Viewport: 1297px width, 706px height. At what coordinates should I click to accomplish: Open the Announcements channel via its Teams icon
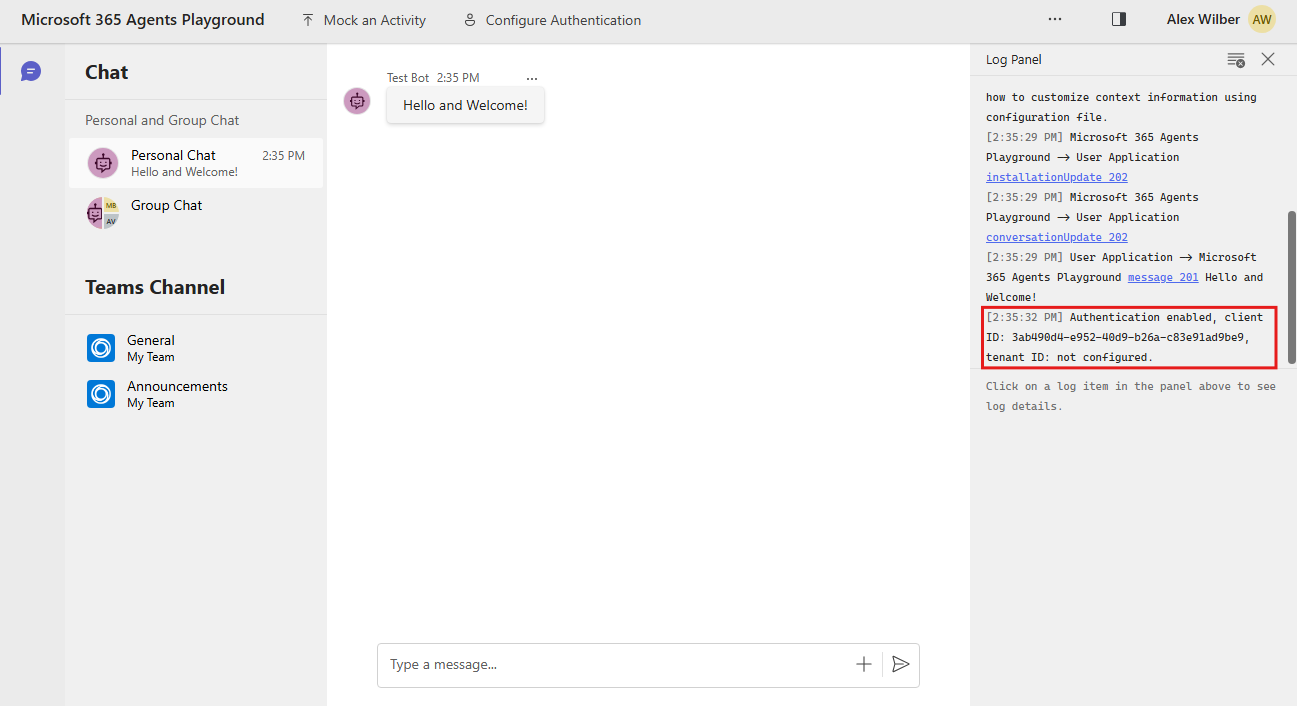101,394
